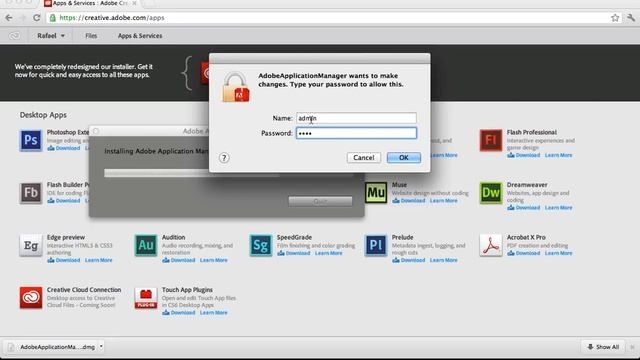This screenshot has width=640, height=360.
Task: Click Learn More under Edge preview
Action: tap(99, 260)
